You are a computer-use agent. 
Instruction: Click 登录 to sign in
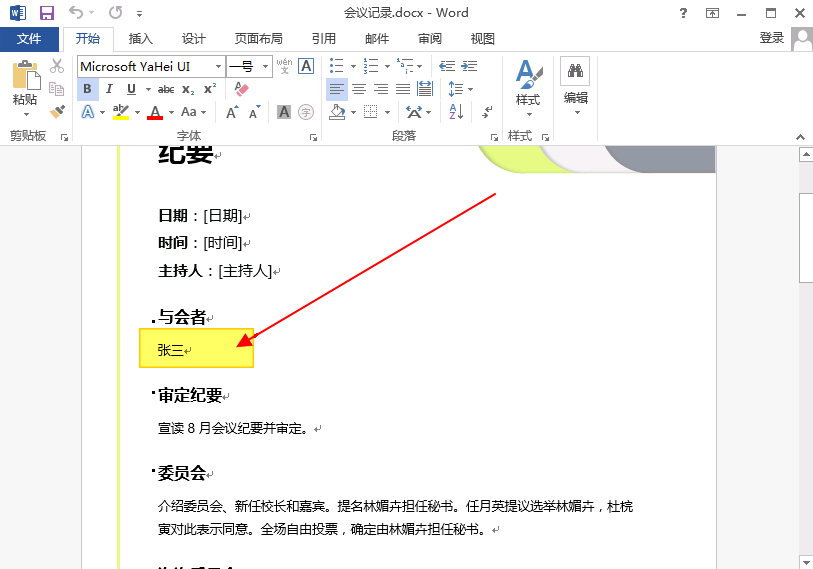coord(772,38)
